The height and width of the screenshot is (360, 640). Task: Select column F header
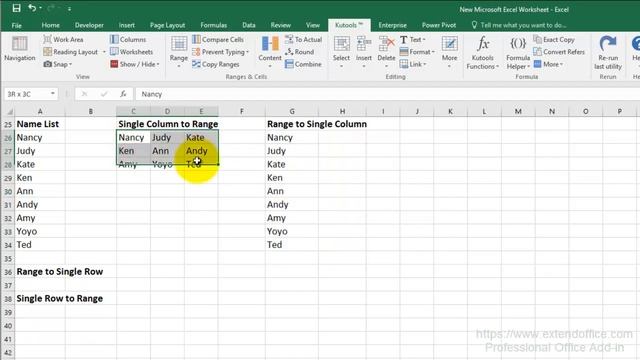(x=242, y=111)
